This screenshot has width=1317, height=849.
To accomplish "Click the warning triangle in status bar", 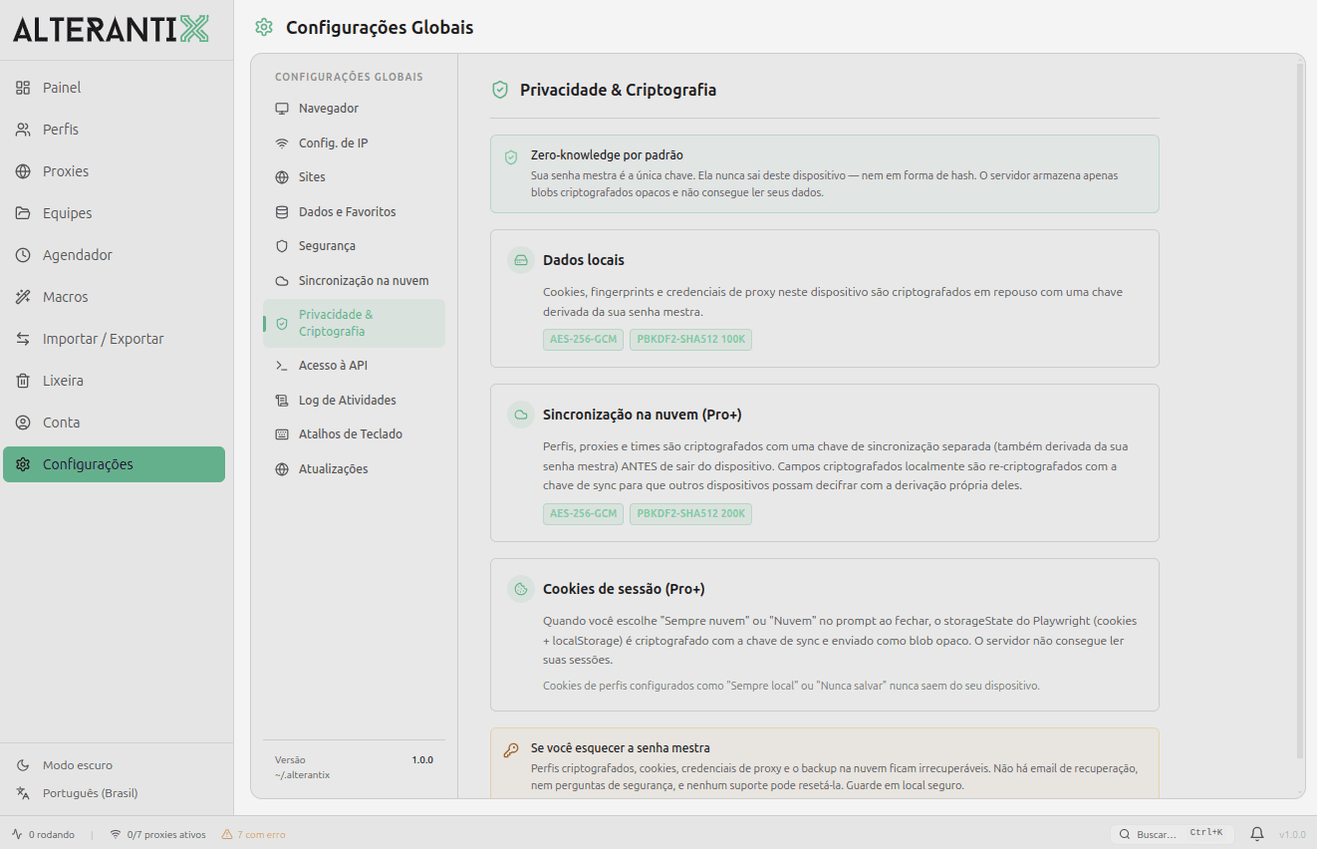I will (227, 834).
